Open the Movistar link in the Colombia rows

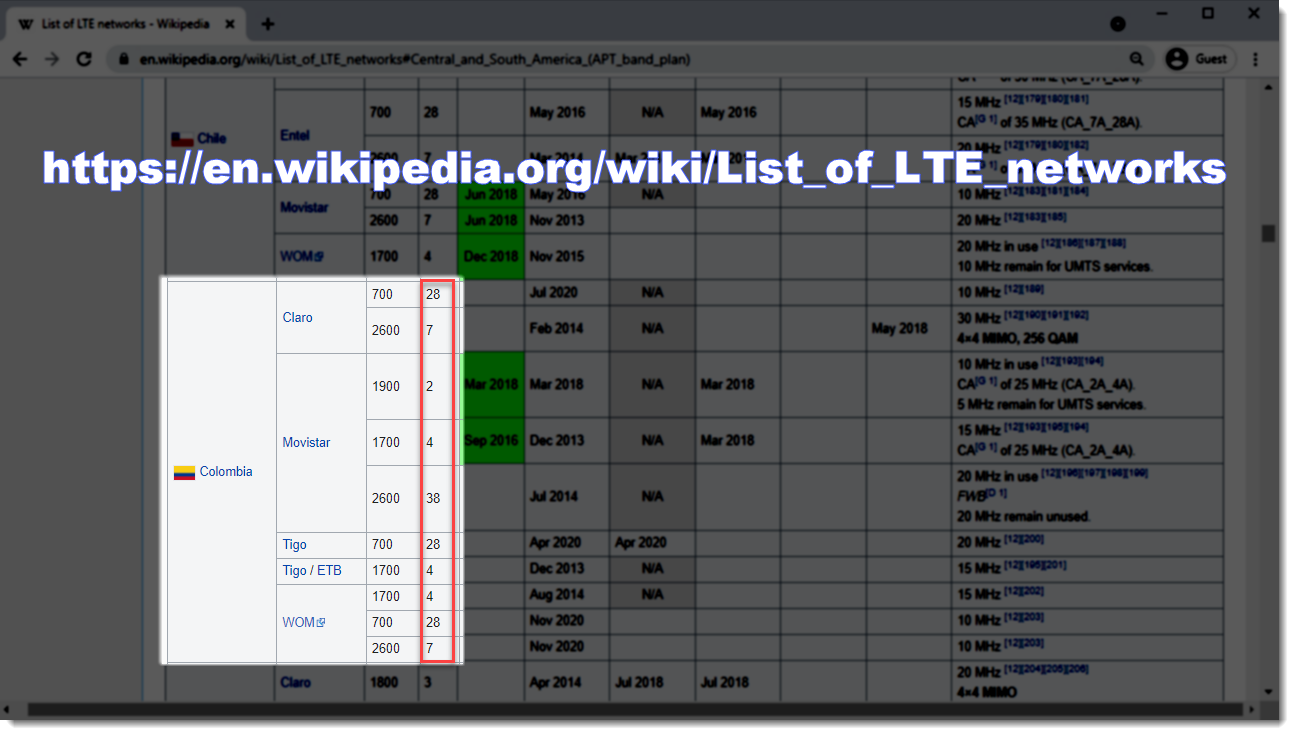tap(306, 443)
